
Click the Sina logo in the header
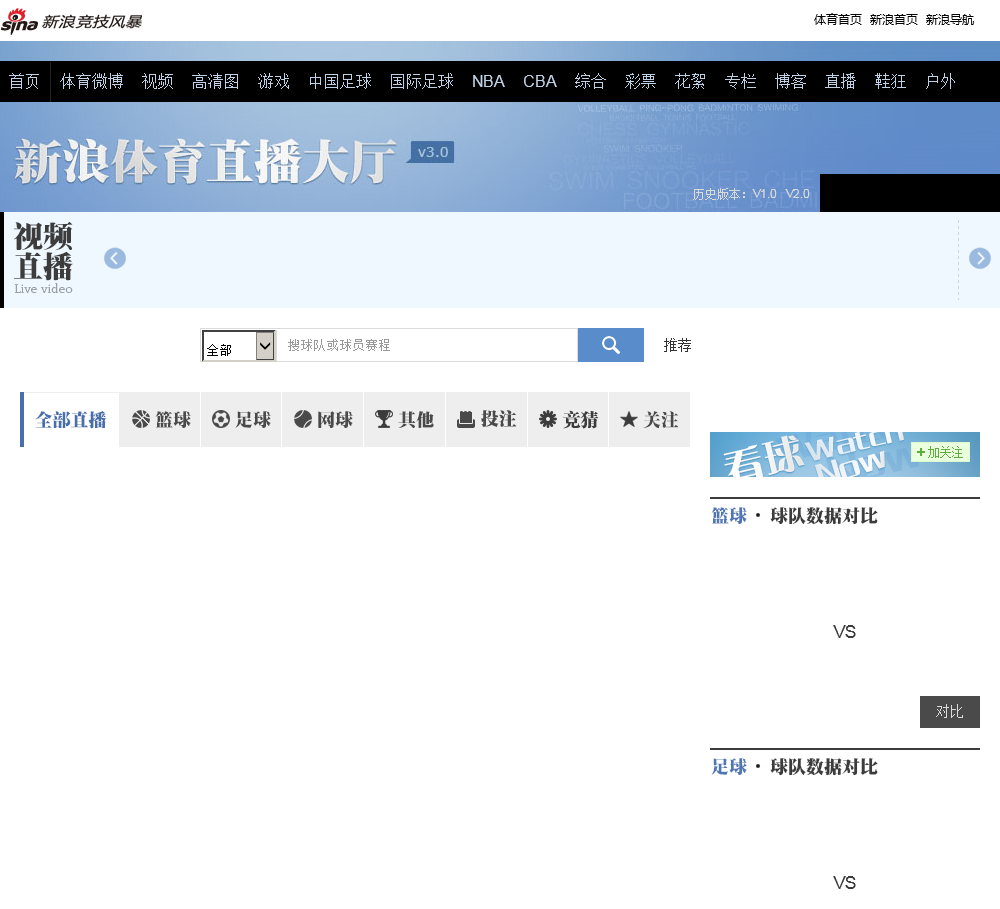(20, 21)
